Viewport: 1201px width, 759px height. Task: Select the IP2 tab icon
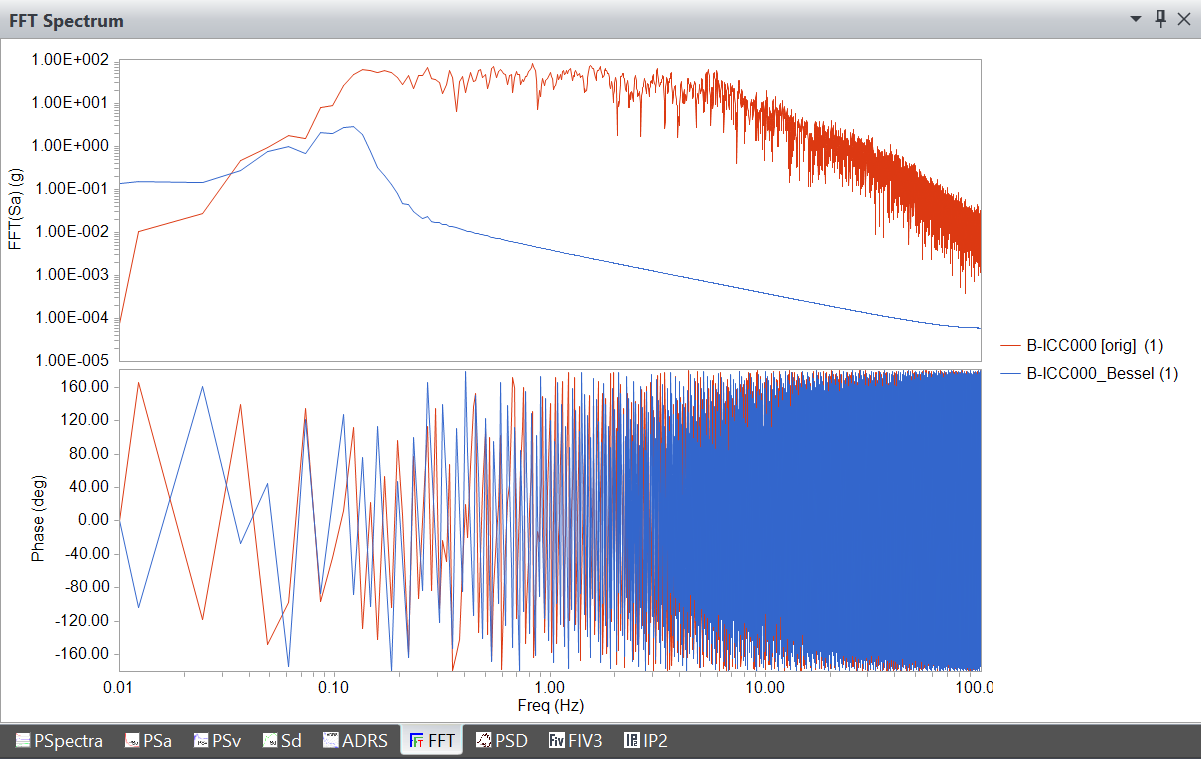[632, 741]
